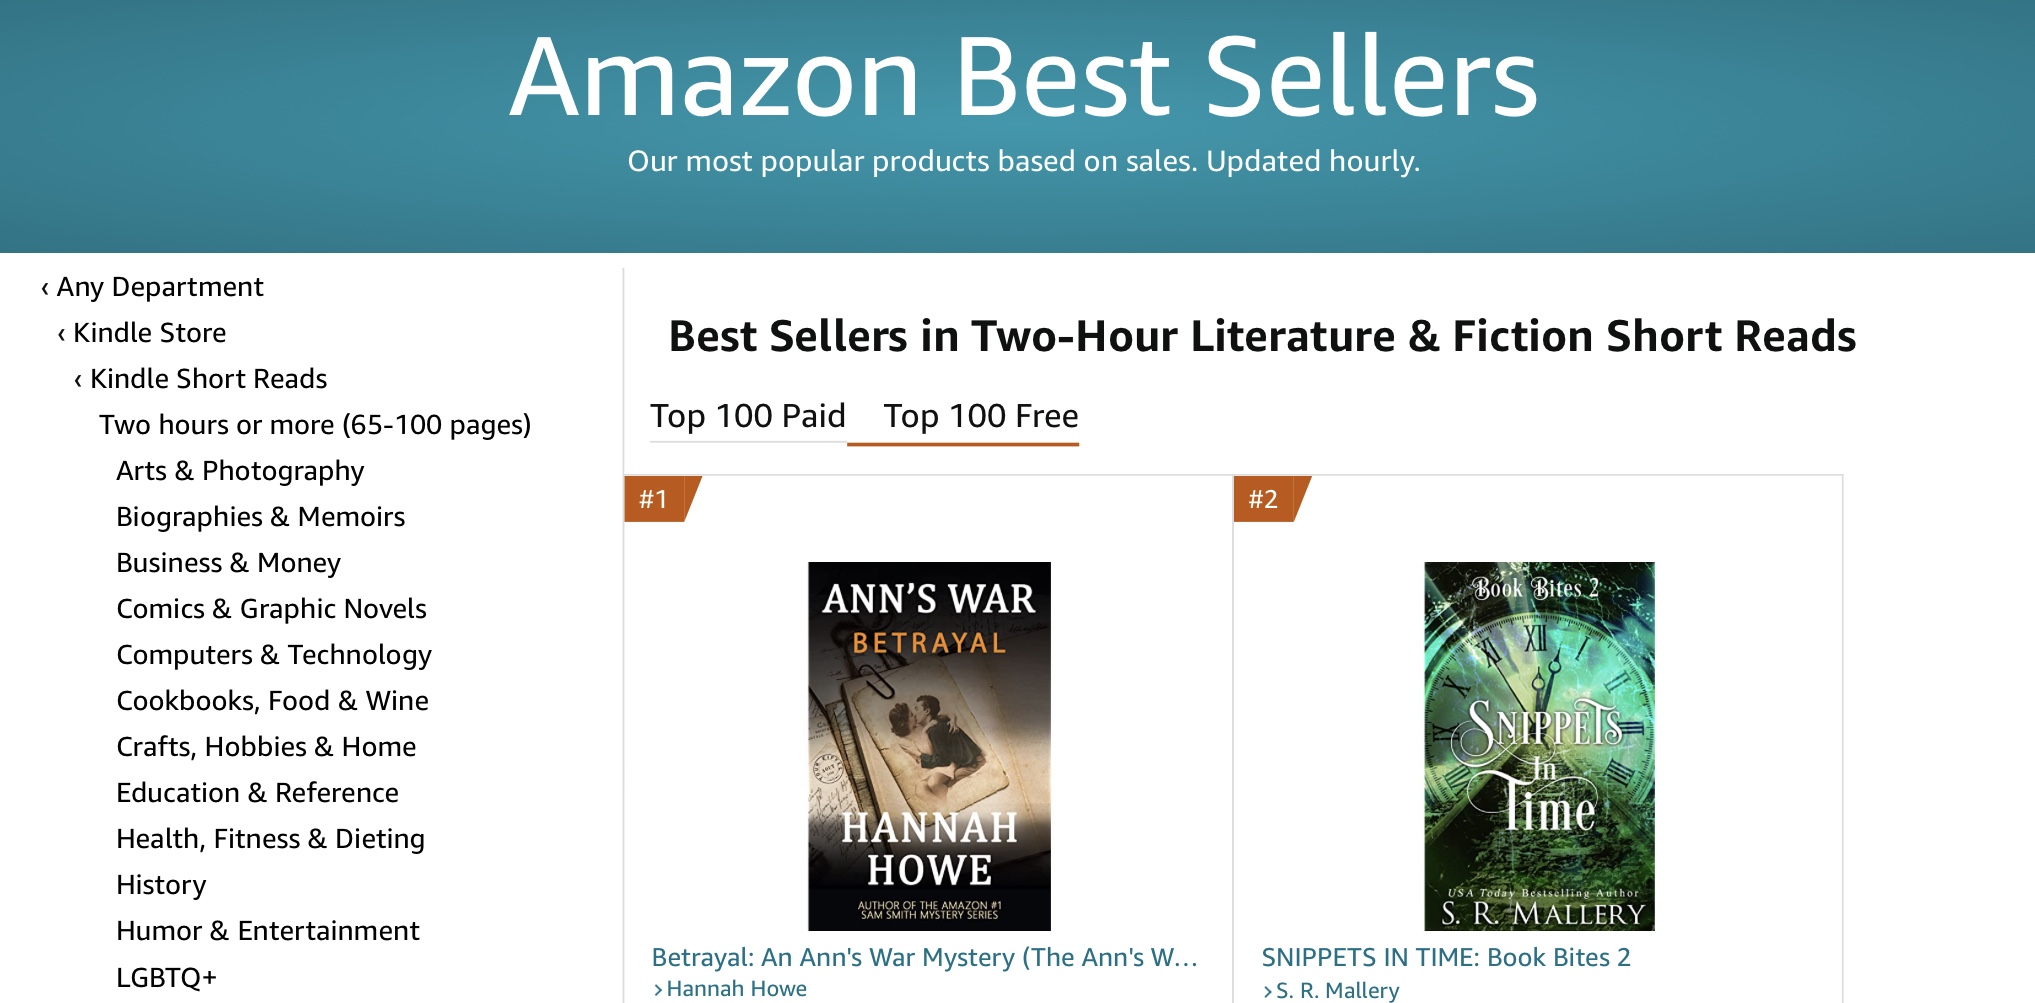Go back to Any Department
2035x1003 pixels.
point(160,287)
